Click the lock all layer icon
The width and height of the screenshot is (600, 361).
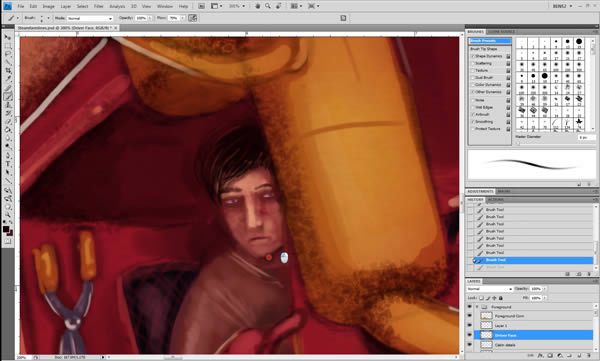[501, 298]
